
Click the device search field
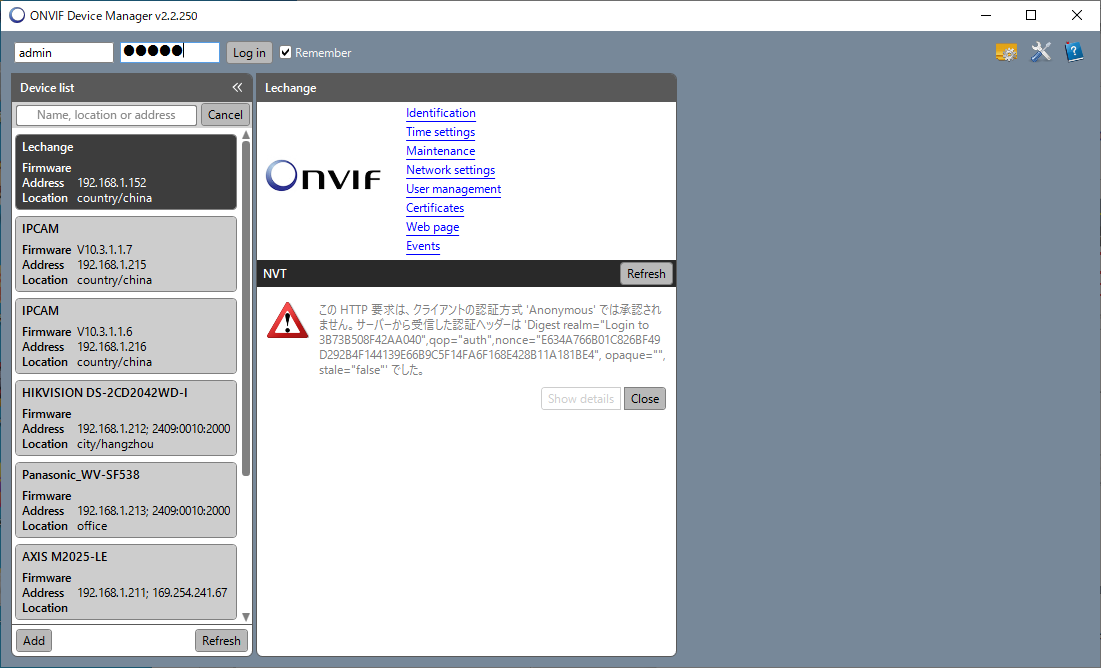point(106,114)
